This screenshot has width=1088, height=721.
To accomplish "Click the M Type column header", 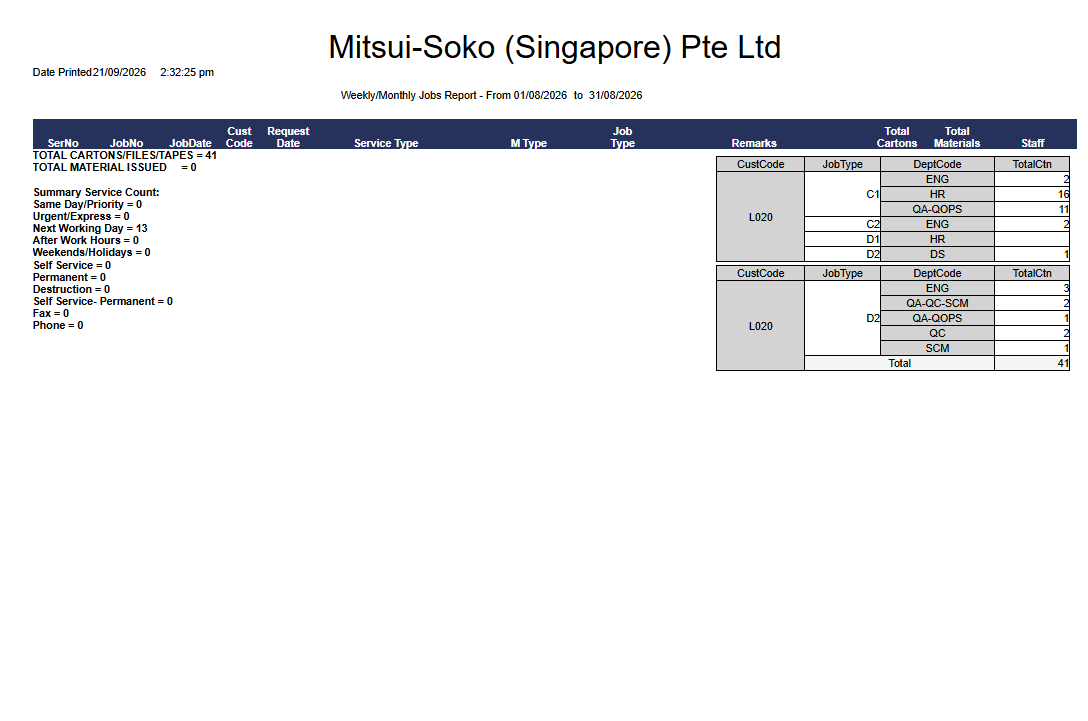I will click(x=529, y=143).
